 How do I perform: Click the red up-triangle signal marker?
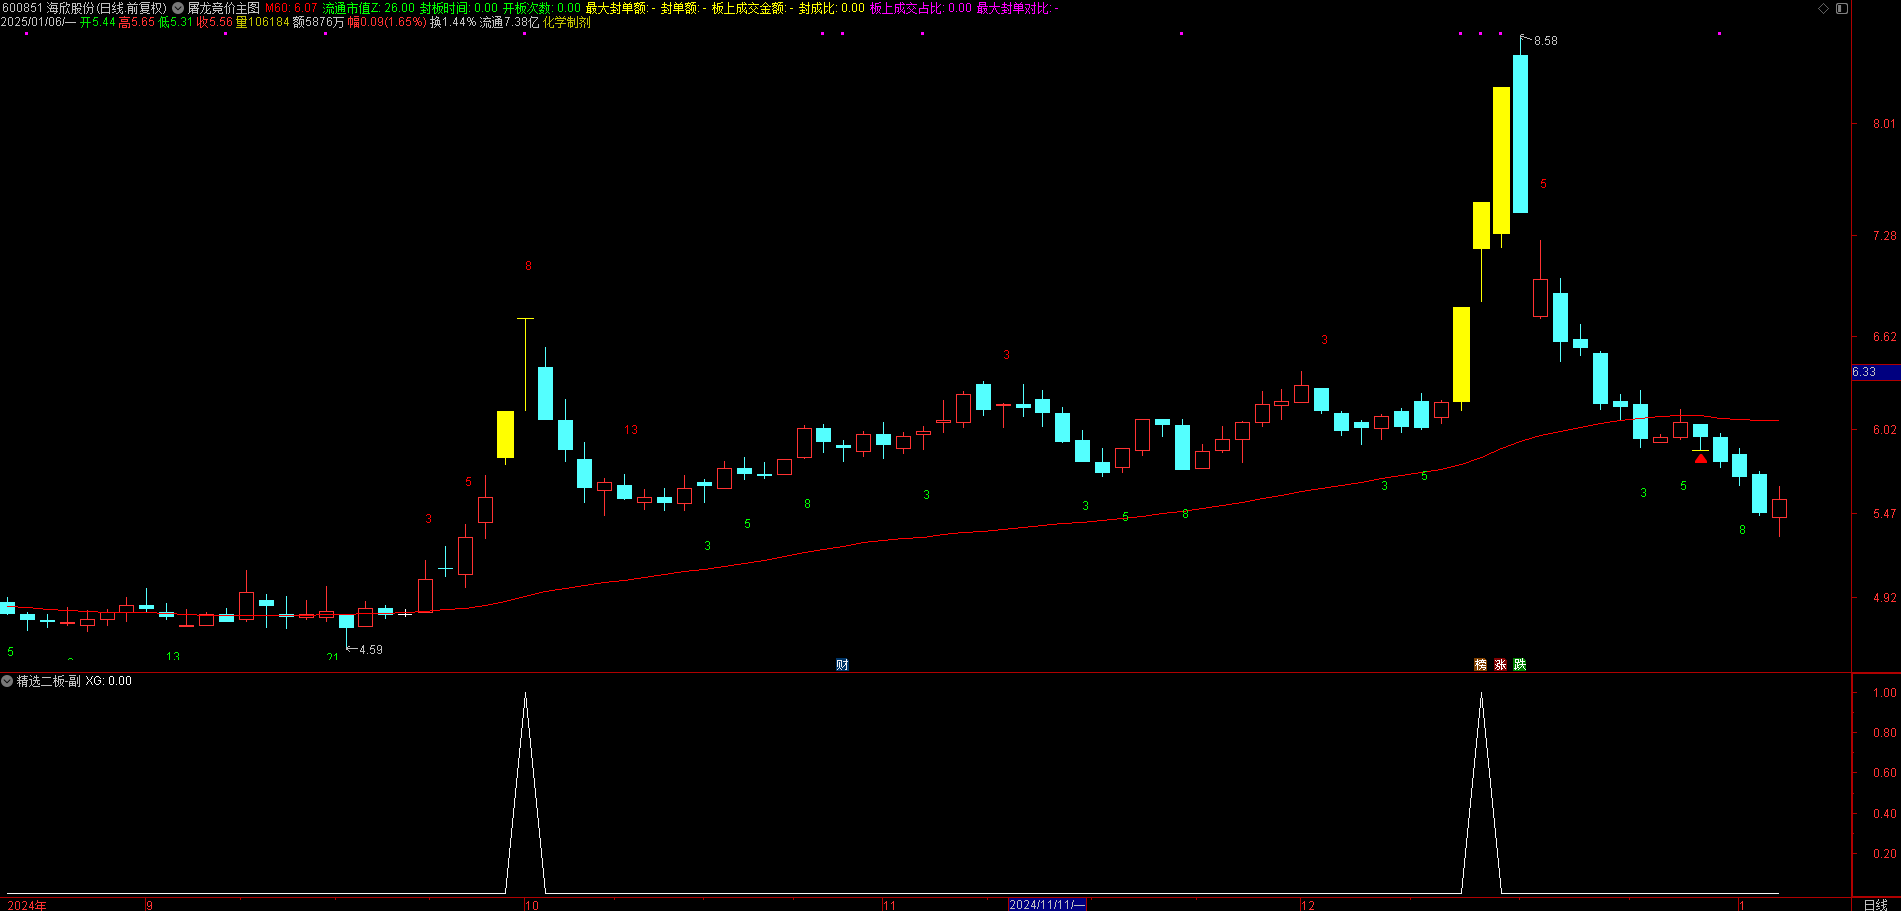(x=1701, y=458)
